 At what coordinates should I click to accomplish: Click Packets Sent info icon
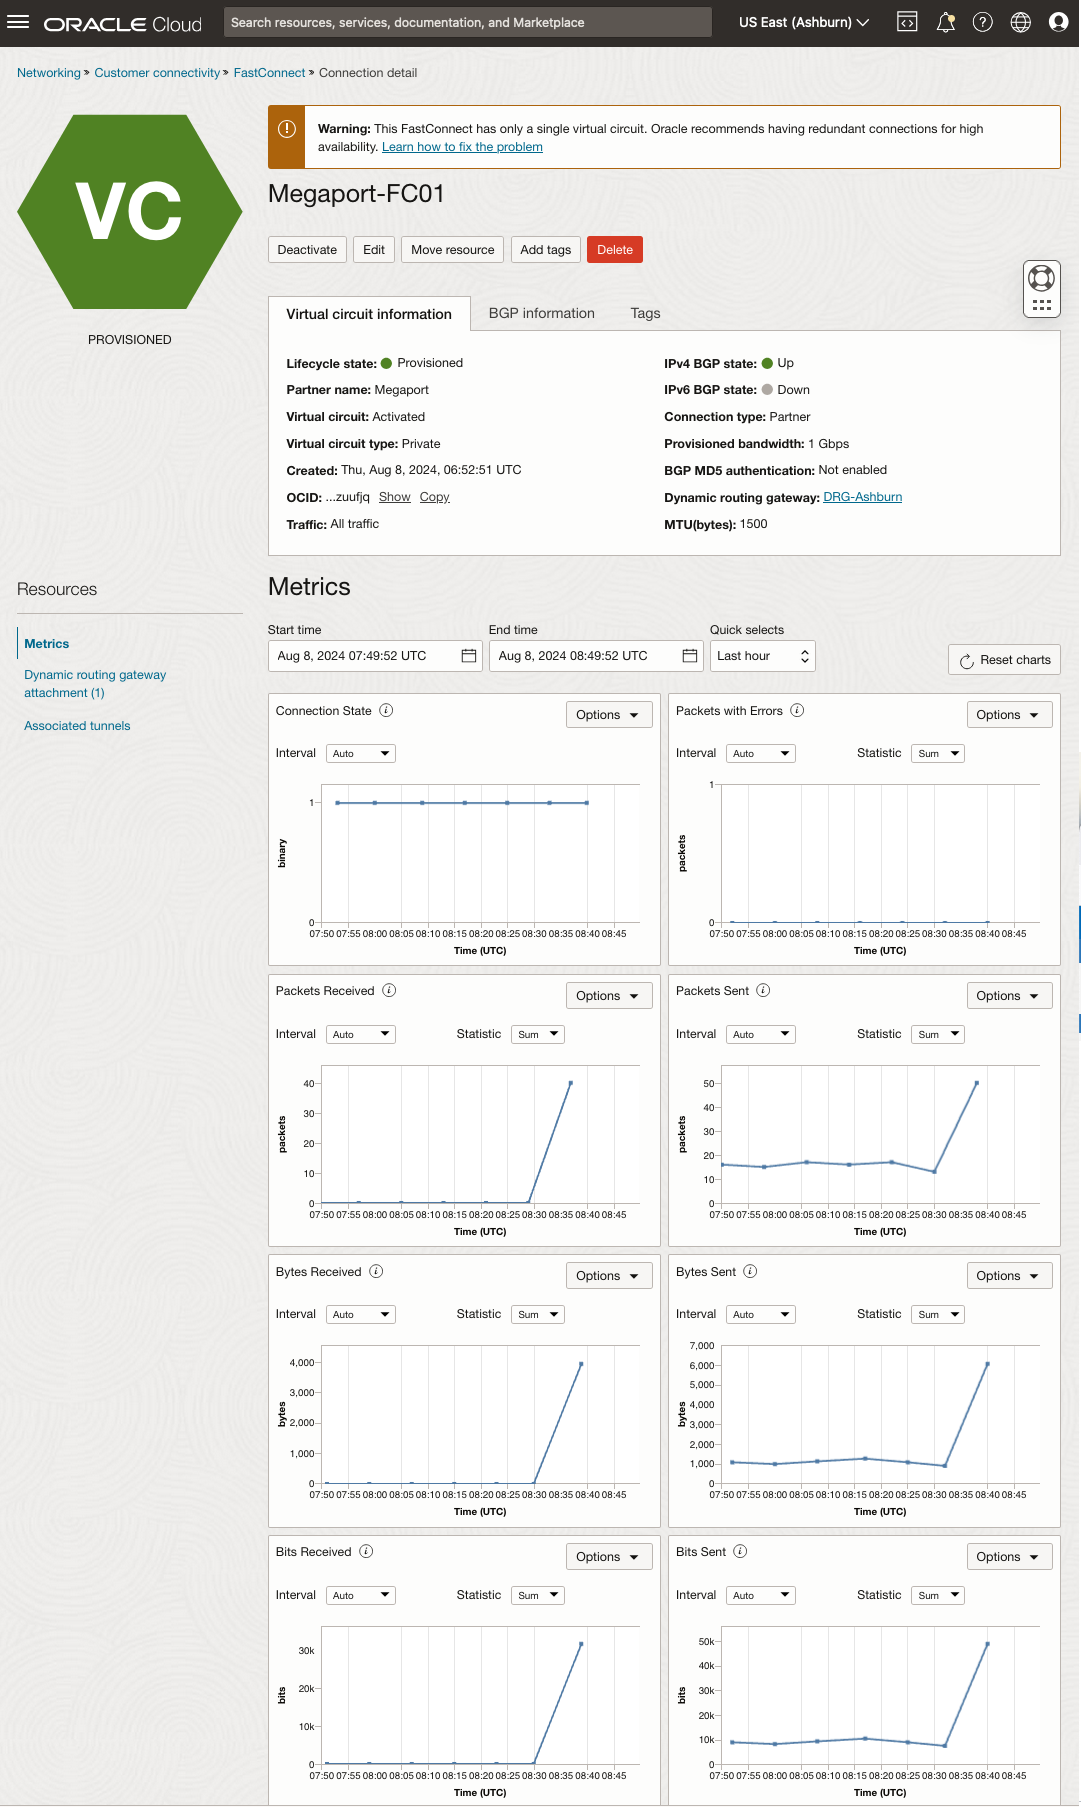(763, 991)
